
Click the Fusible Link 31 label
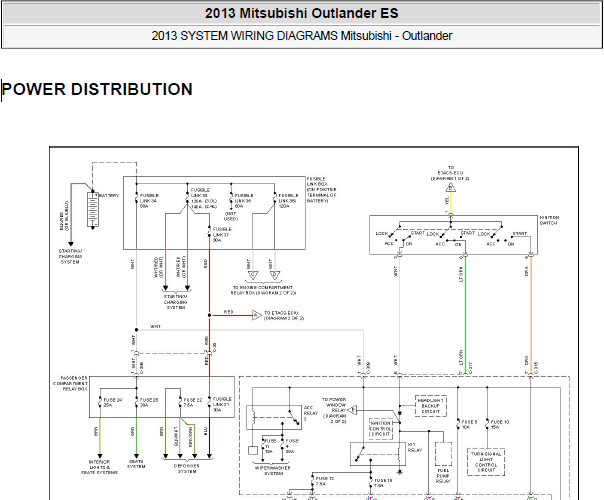point(222,404)
